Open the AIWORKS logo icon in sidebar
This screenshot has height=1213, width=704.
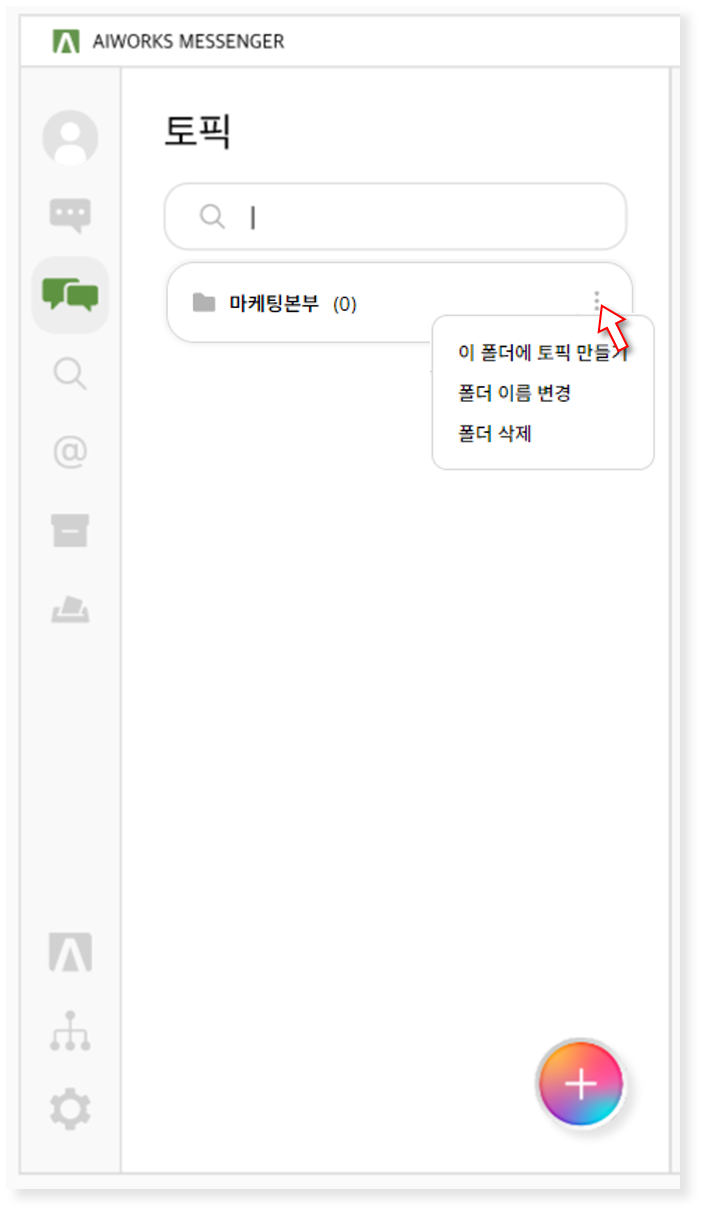point(70,952)
